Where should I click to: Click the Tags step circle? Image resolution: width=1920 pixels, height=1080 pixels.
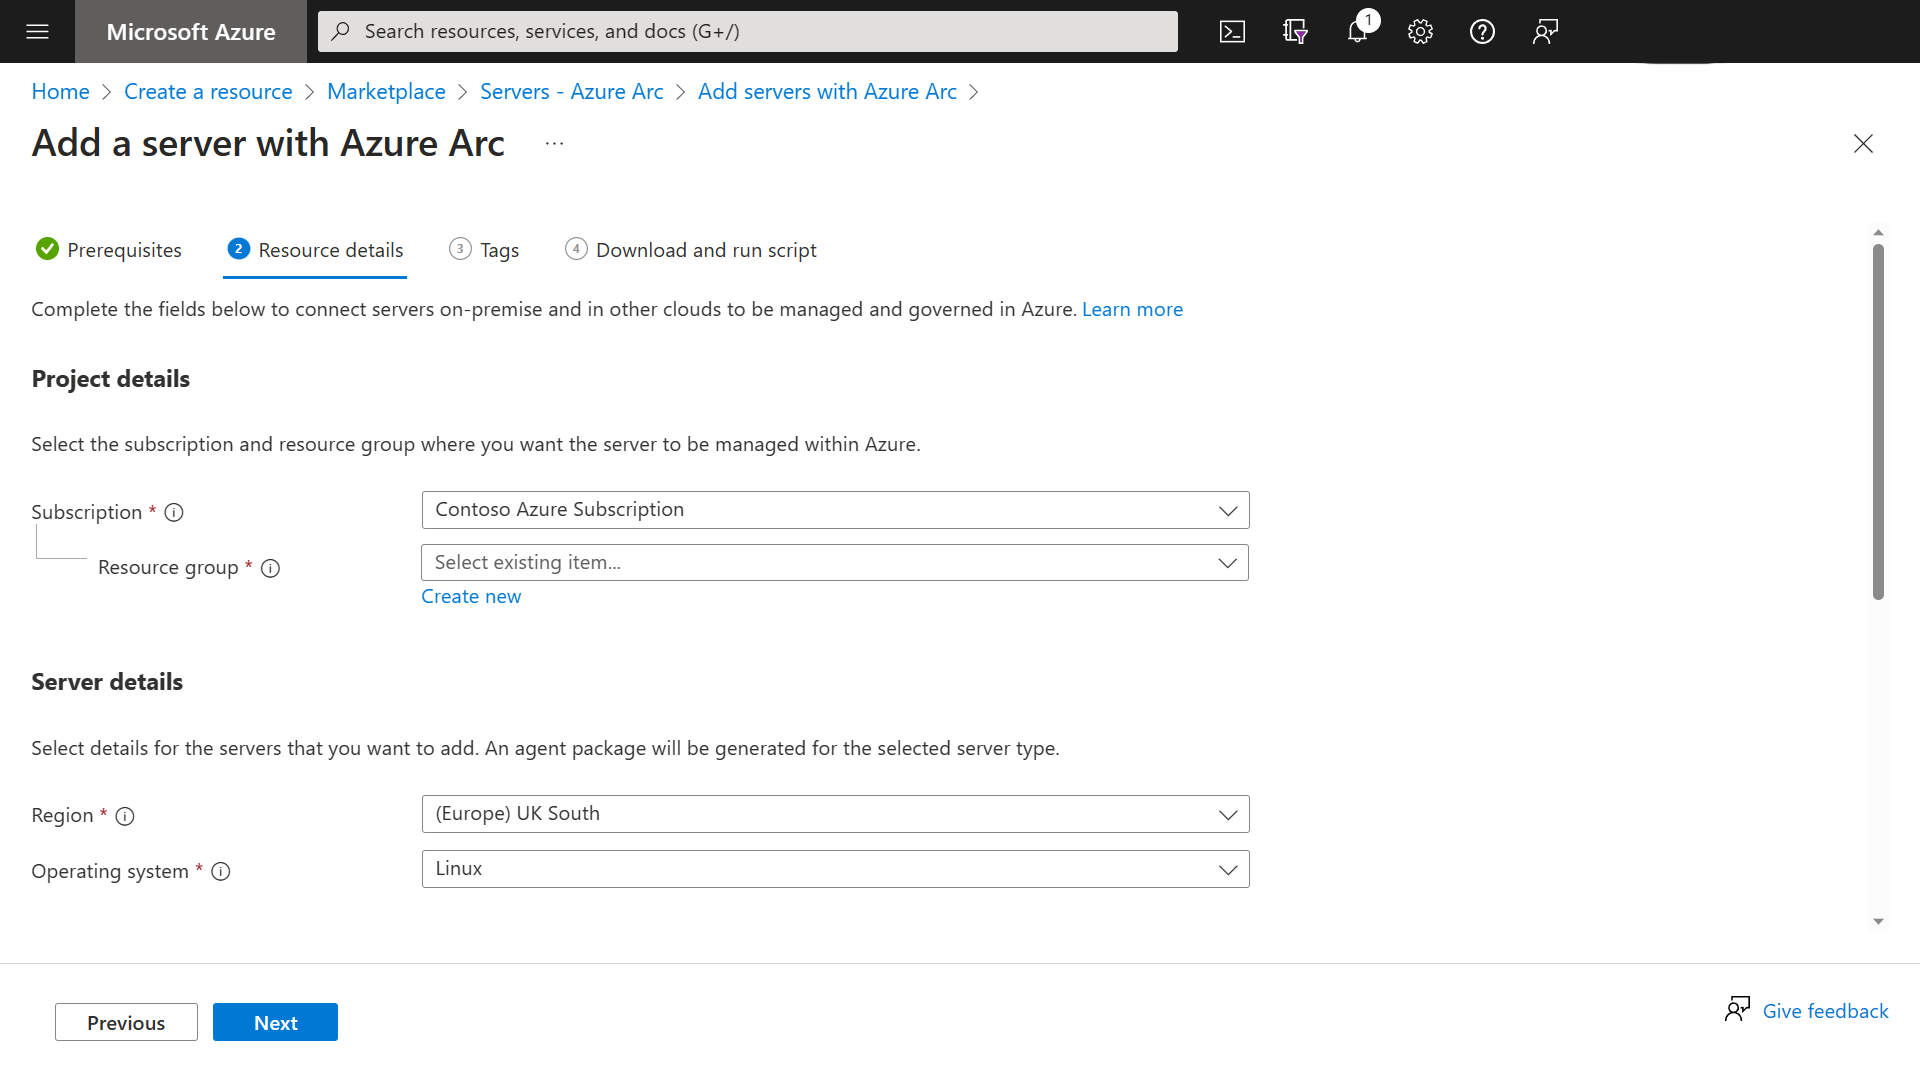coord(459,249)
